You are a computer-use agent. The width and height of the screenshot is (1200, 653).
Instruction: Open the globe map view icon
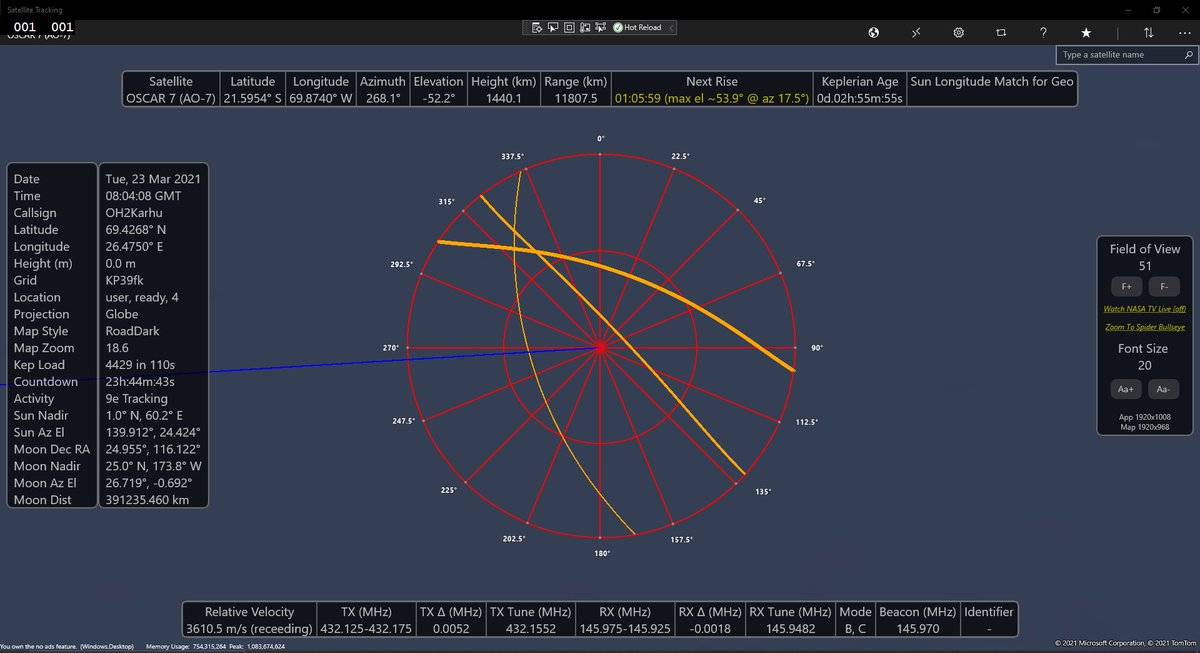873,32
